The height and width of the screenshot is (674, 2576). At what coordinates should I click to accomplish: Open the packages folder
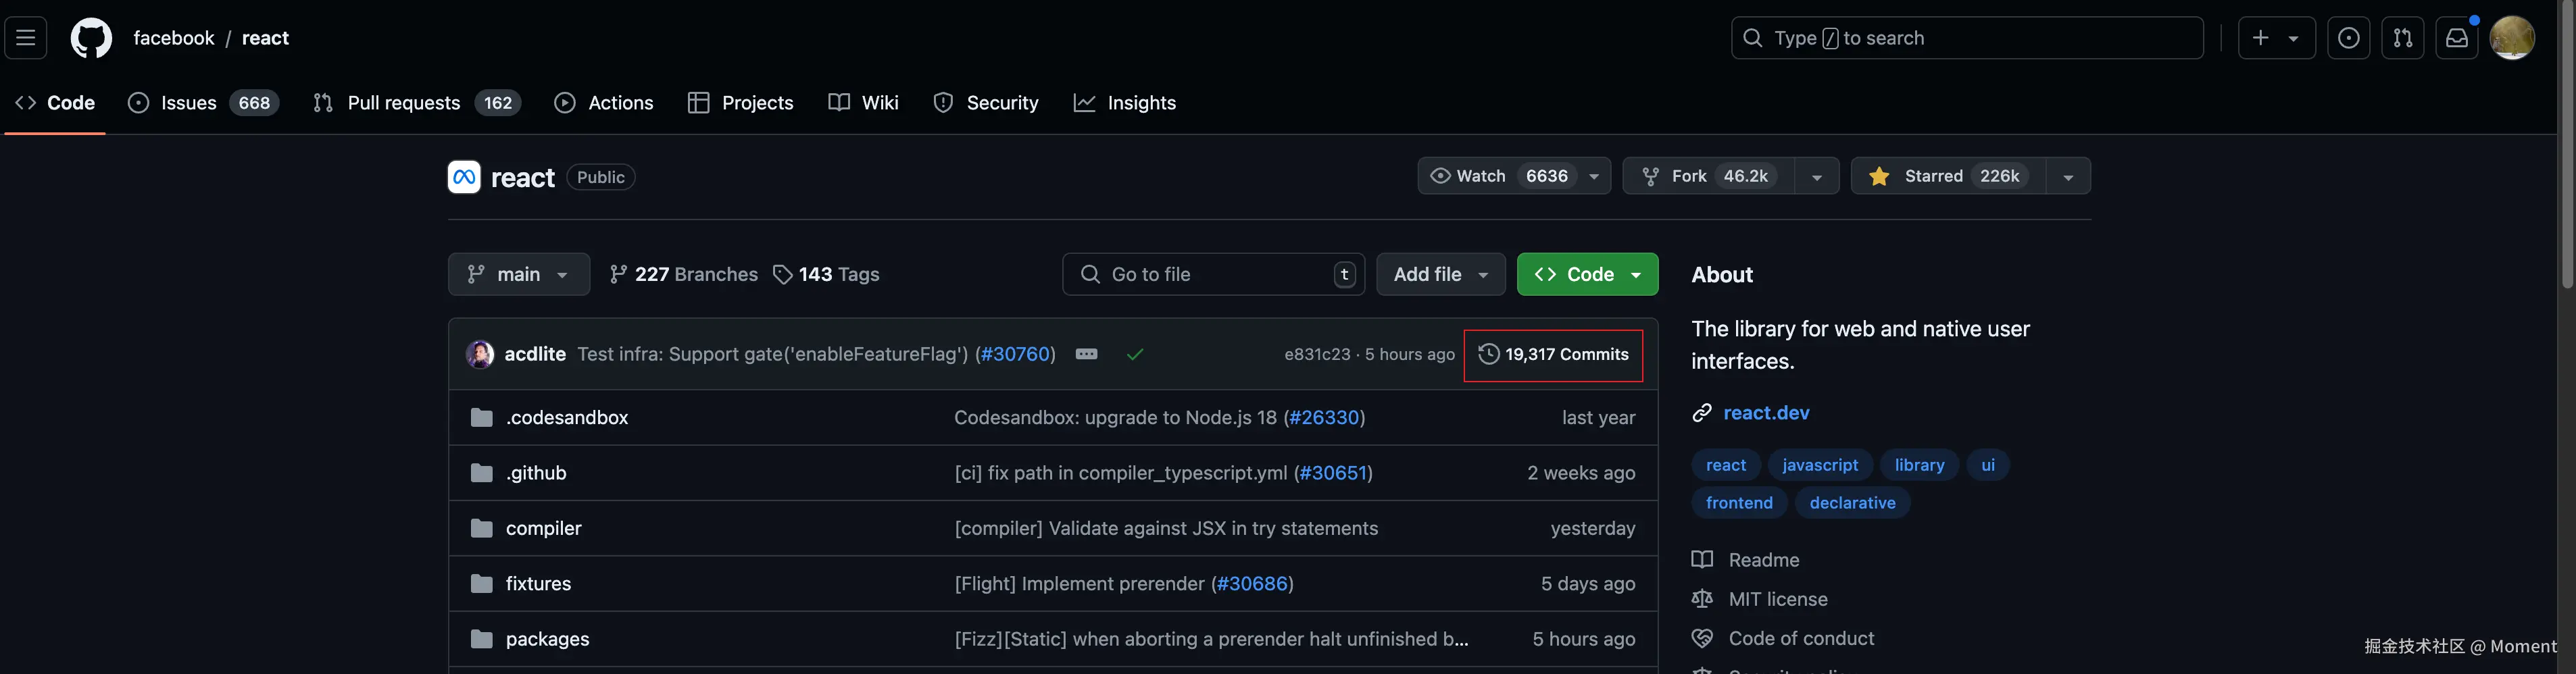tap(547, 639)
